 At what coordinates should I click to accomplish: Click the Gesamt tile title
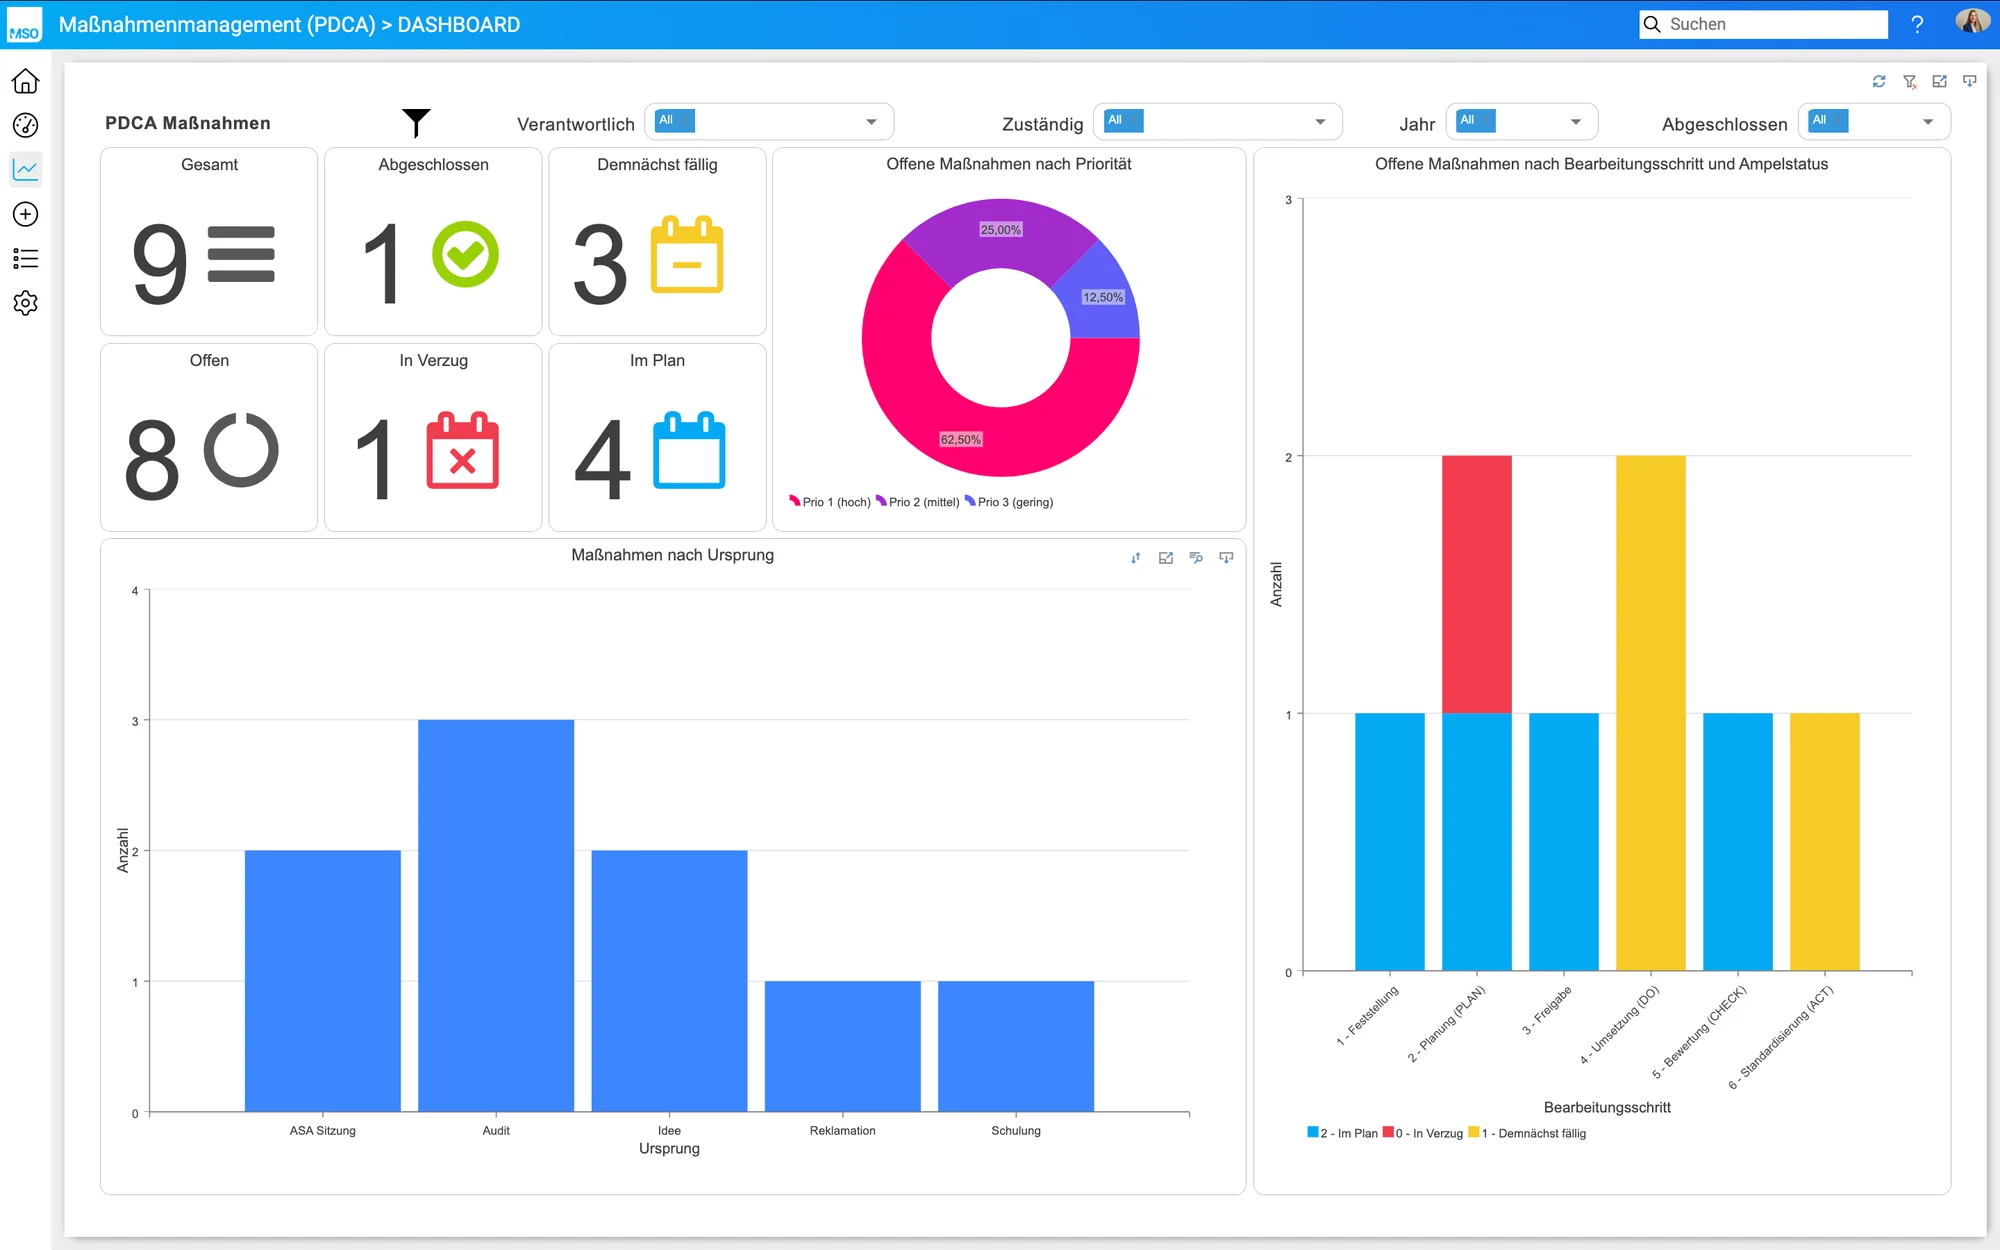[209, 164]
